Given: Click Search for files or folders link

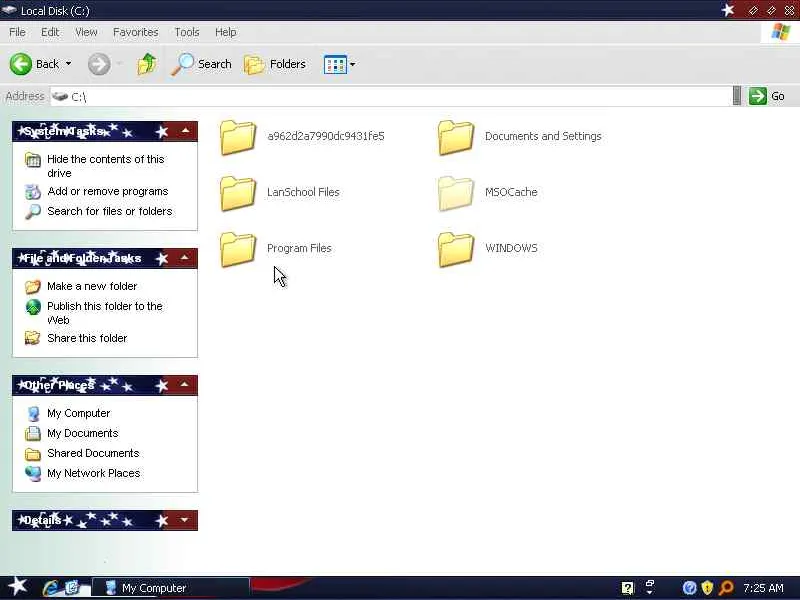Looking at the screenshot, I should 110,211.
